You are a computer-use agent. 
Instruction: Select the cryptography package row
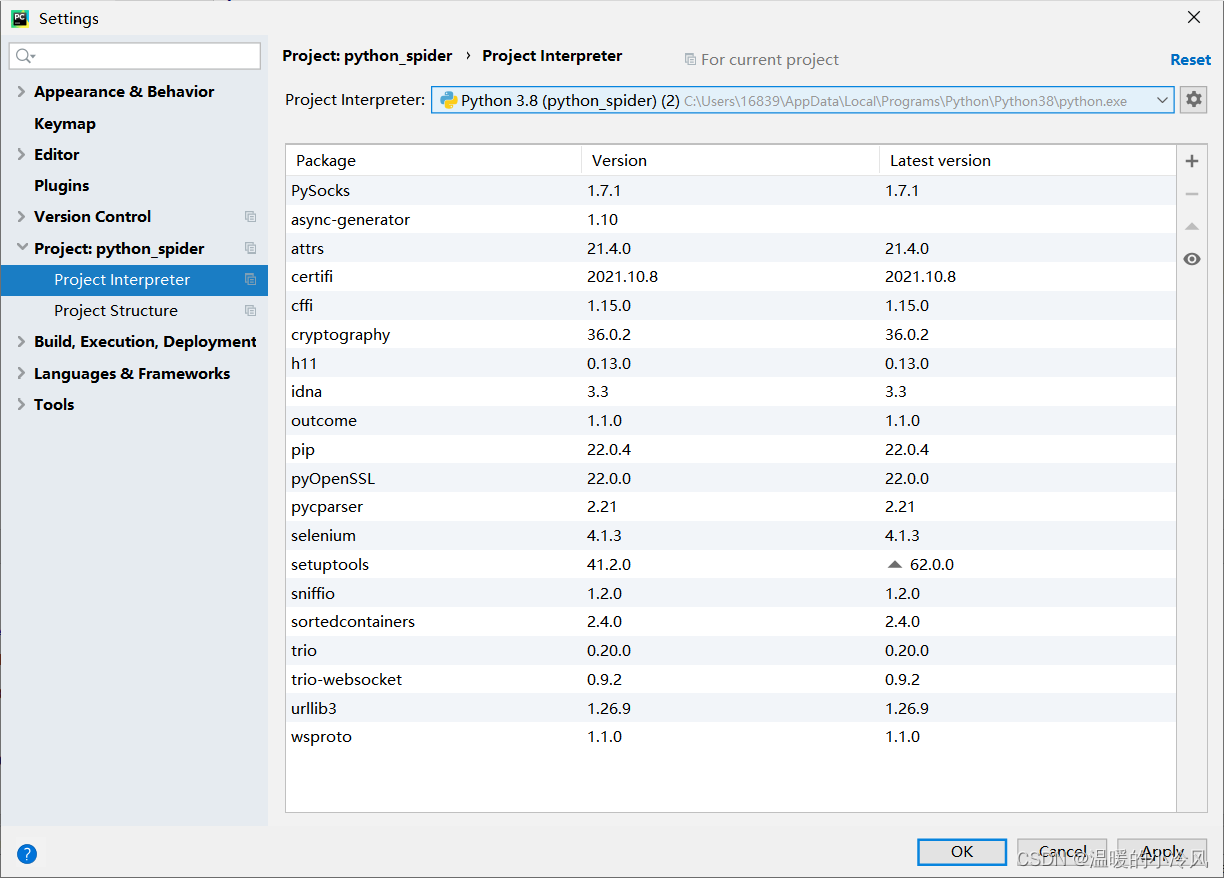(731, 335)
